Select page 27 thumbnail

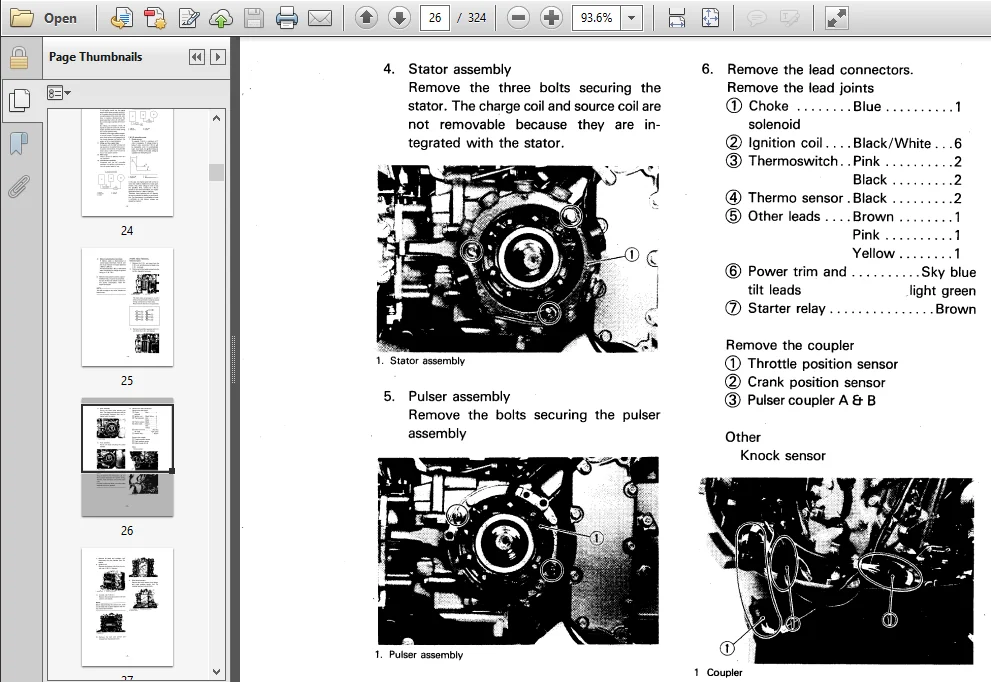click(127, 607)
